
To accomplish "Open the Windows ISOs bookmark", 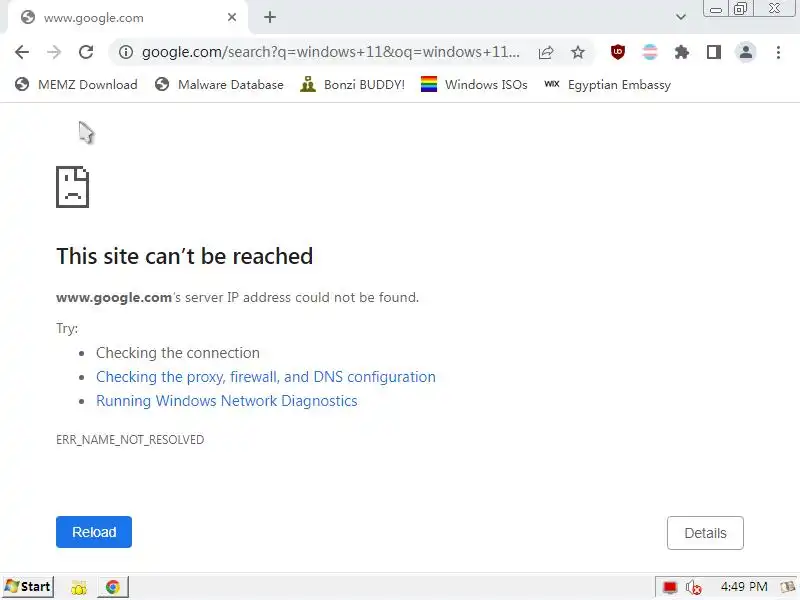I will click(474, 85).
